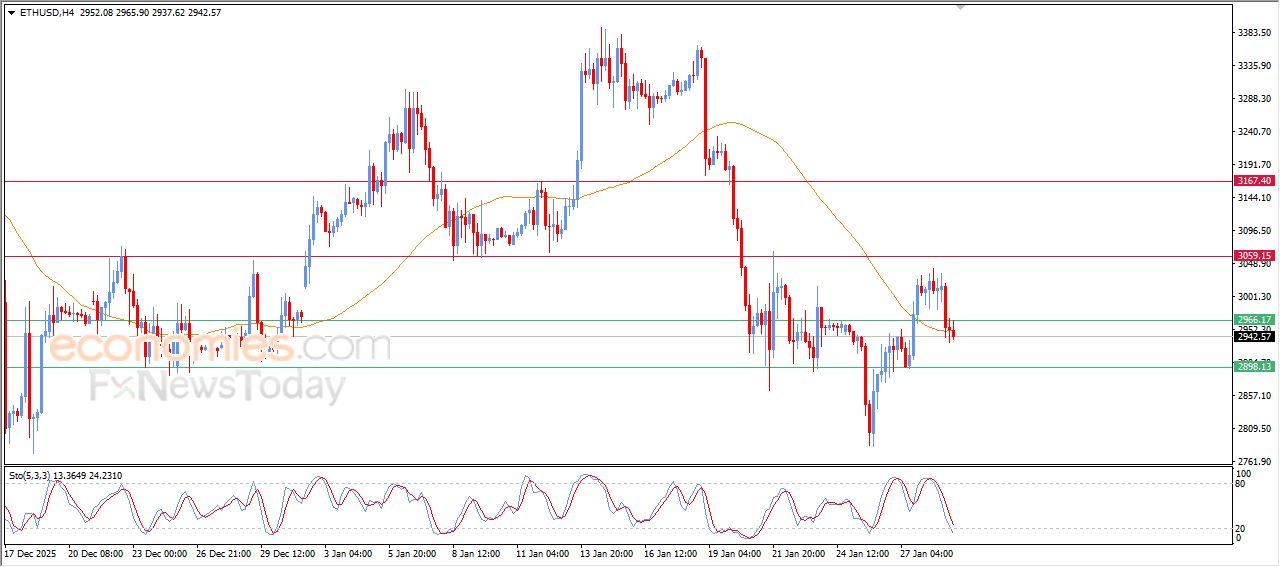Click the 23 Dec 00:00 time label
This screenshot has height=567, width=1280.
(x=160, y=552)
